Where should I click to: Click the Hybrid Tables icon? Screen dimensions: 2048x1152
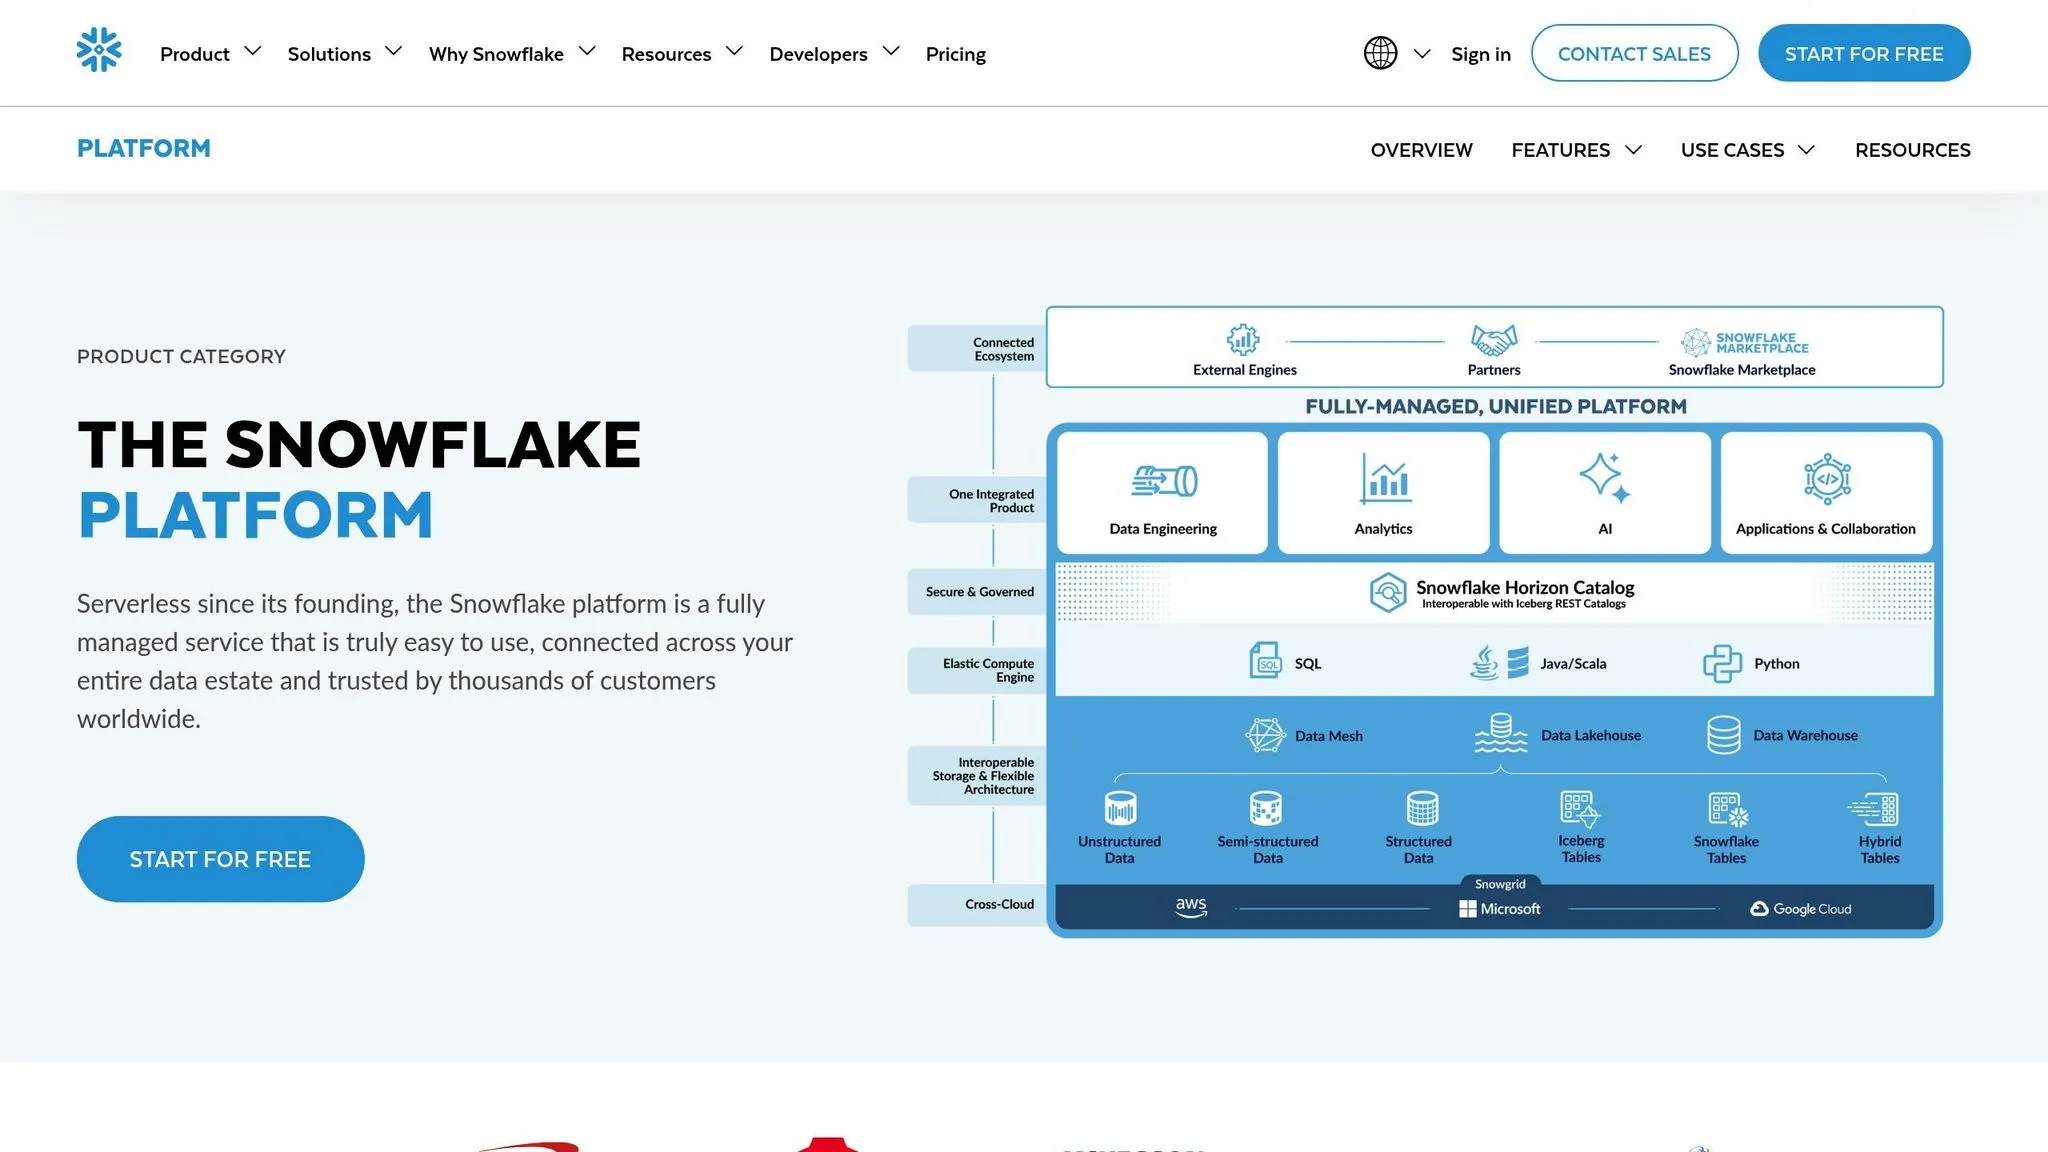tap(1873, 809)
